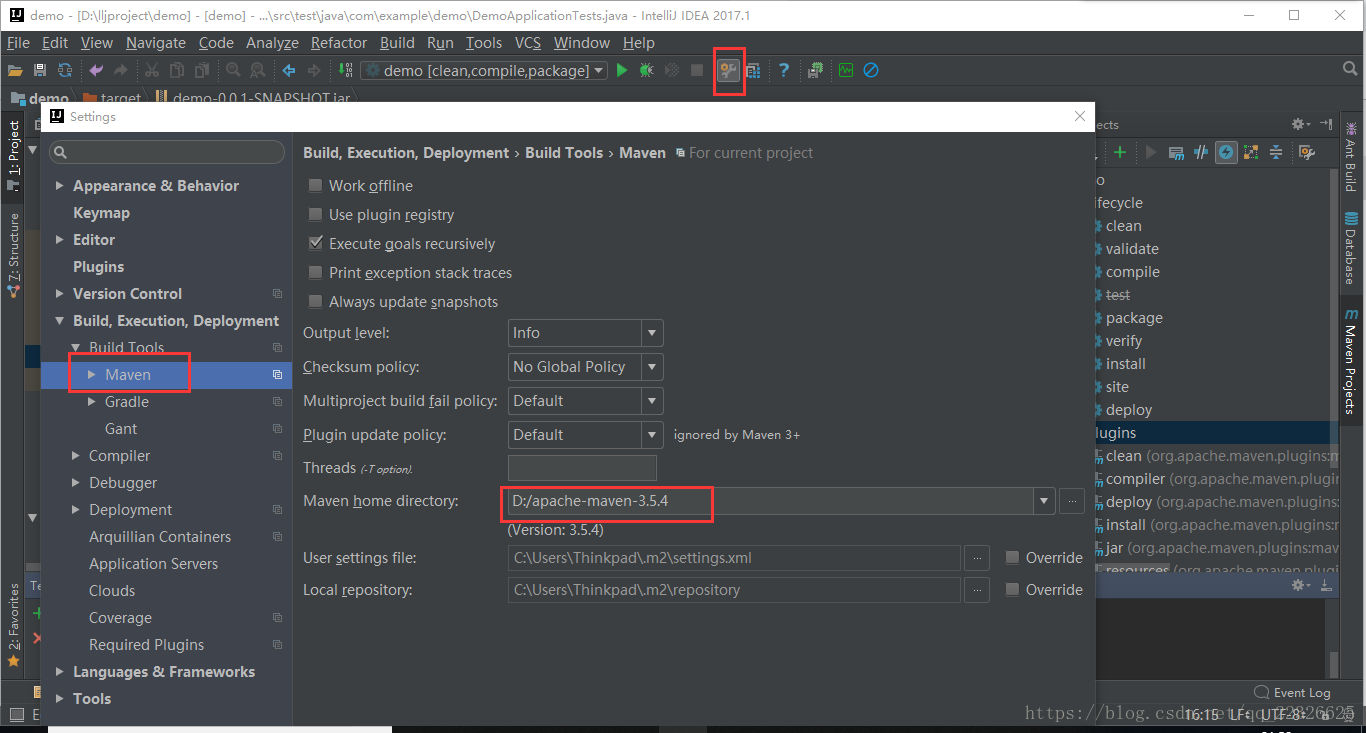The height and width of the screenshot is (733, 1366).
Task: Click the green monitor toolbar icon
Action: pos(846,70)
